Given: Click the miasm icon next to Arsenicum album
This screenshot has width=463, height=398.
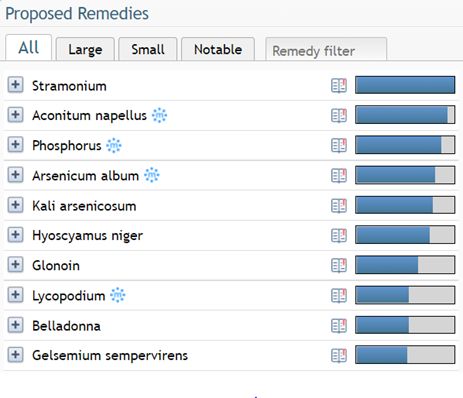Looking at the screenshot, I should (x=152, y=175).
